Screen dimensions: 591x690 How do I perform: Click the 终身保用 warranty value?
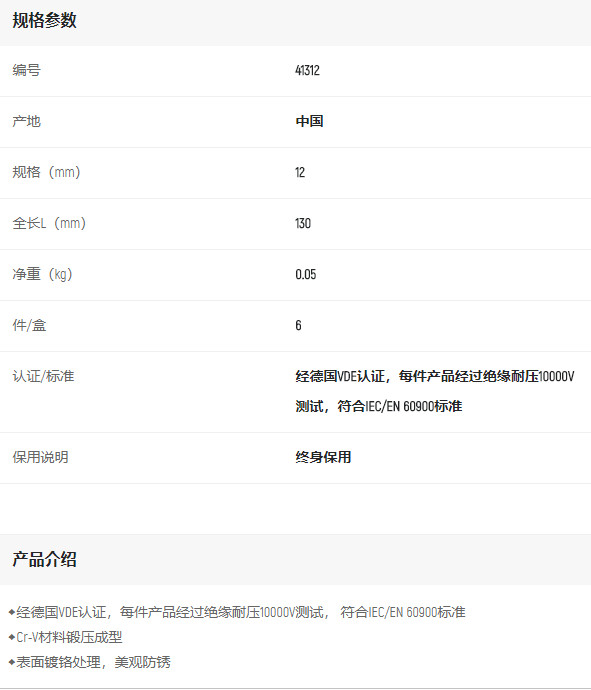323,458
